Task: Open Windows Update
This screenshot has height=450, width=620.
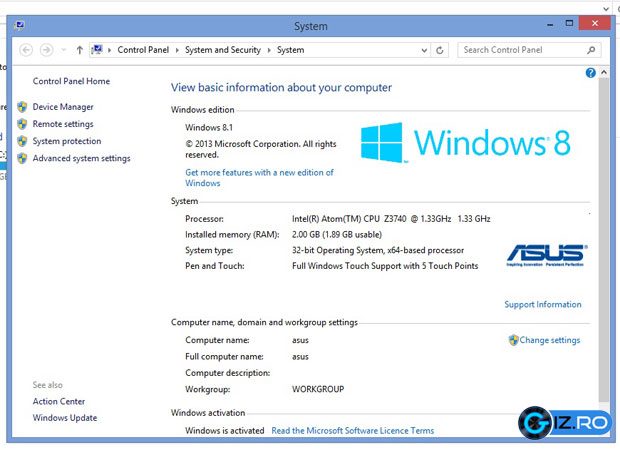Action: (65, 418)
